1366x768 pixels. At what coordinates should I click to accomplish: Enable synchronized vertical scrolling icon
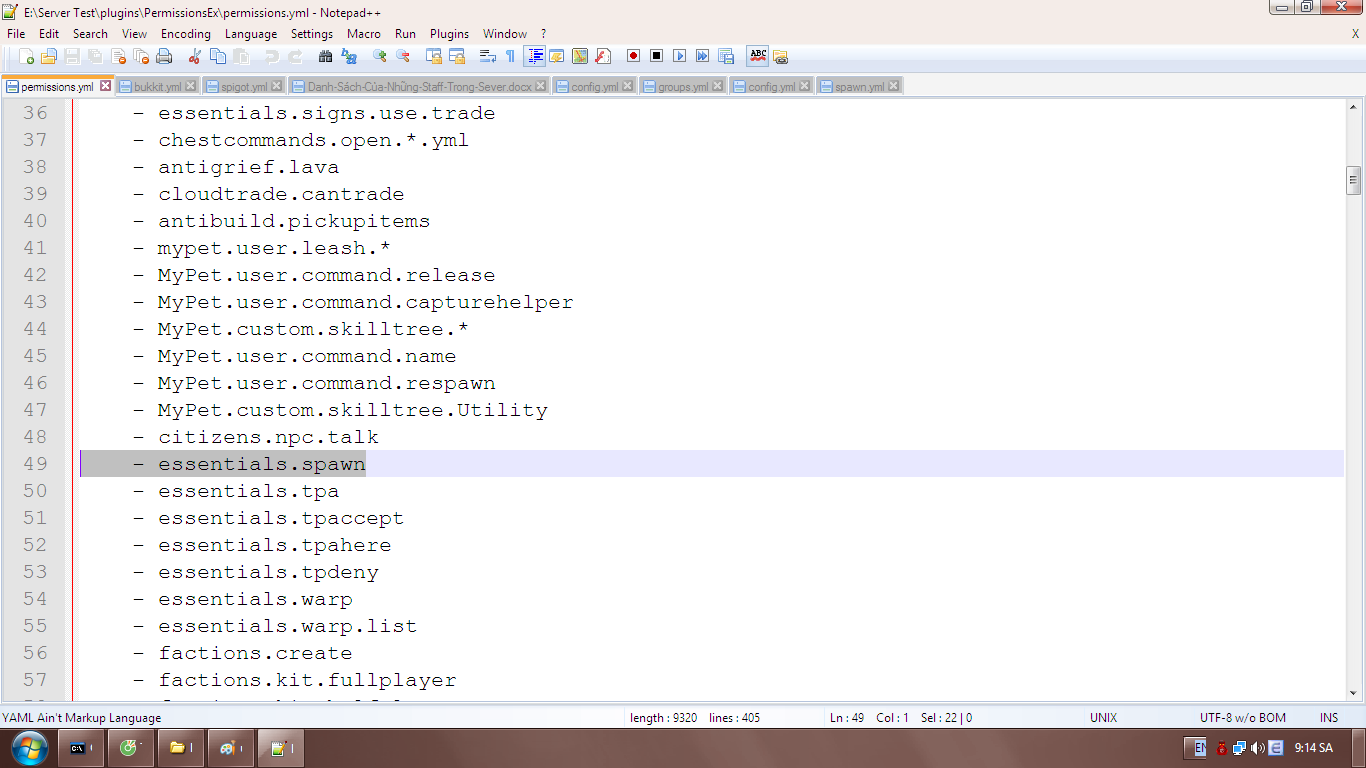point(433,56)
